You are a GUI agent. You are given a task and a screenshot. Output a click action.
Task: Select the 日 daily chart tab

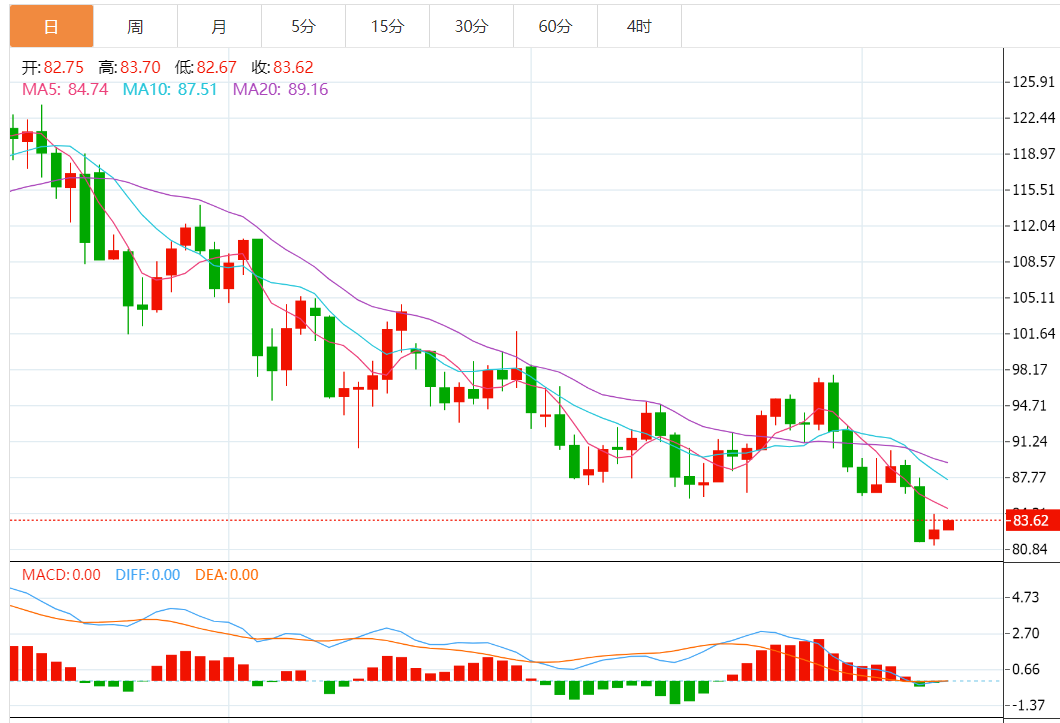pos(51,26)
